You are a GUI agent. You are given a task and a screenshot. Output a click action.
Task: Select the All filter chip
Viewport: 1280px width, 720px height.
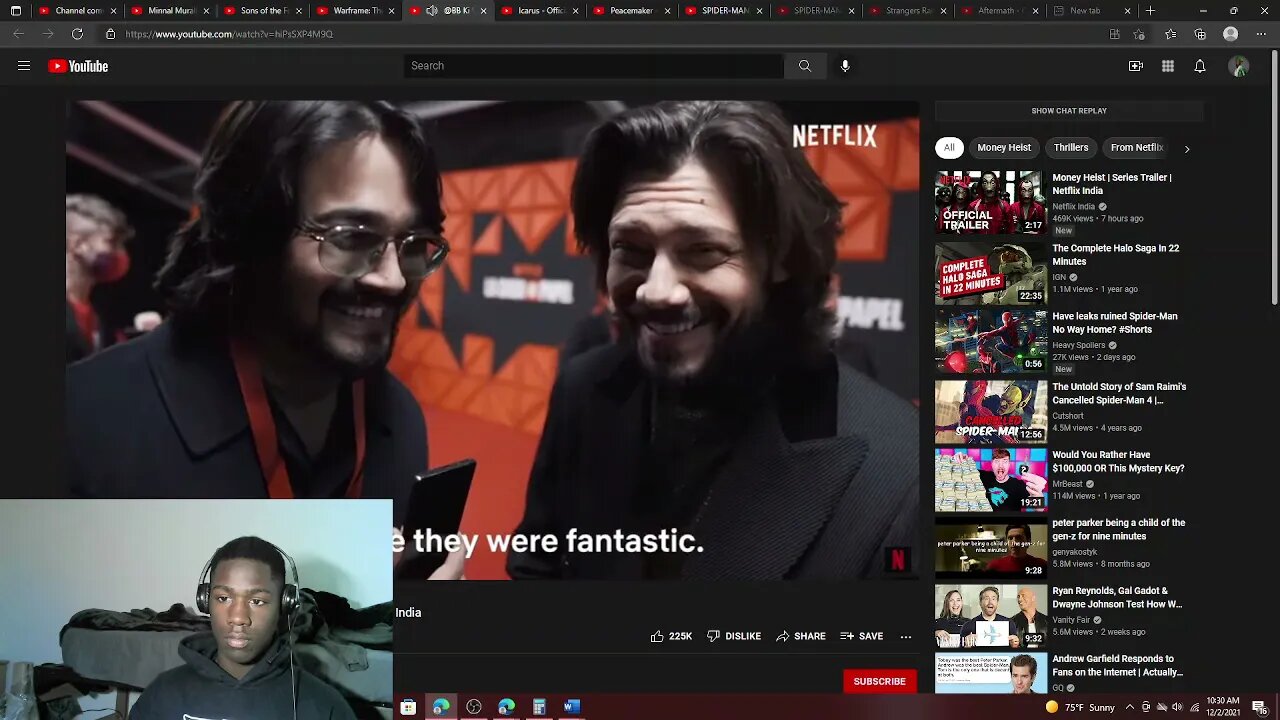[x=949, y=148]
